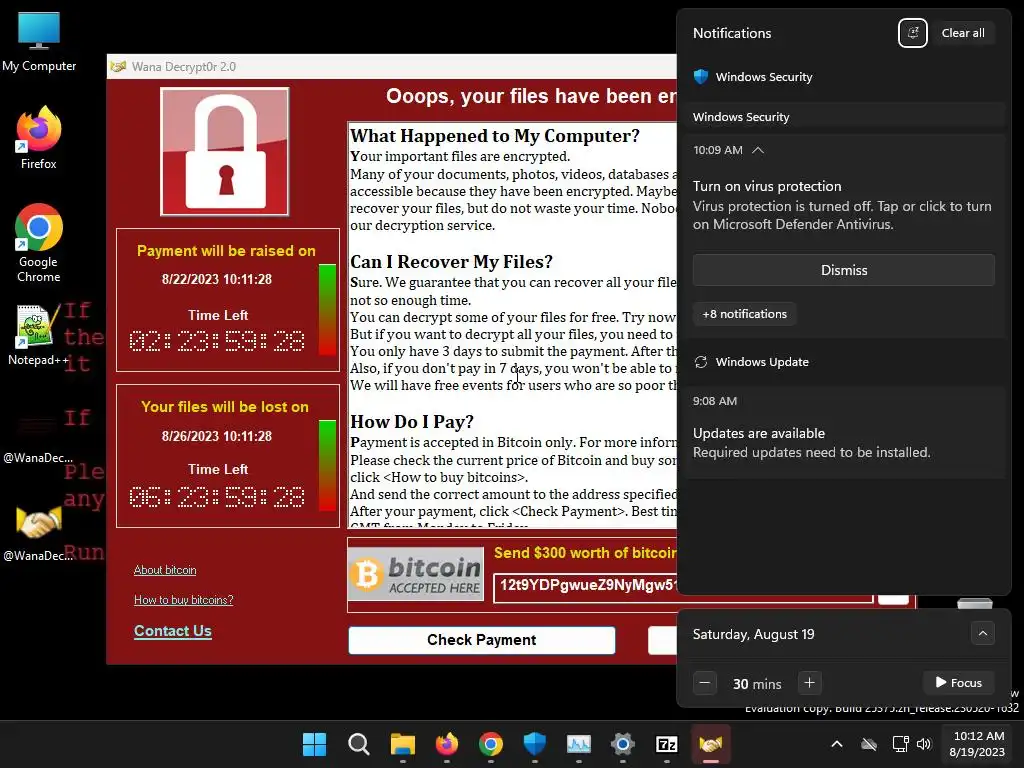Clear all notifications

tap(963, 33)
